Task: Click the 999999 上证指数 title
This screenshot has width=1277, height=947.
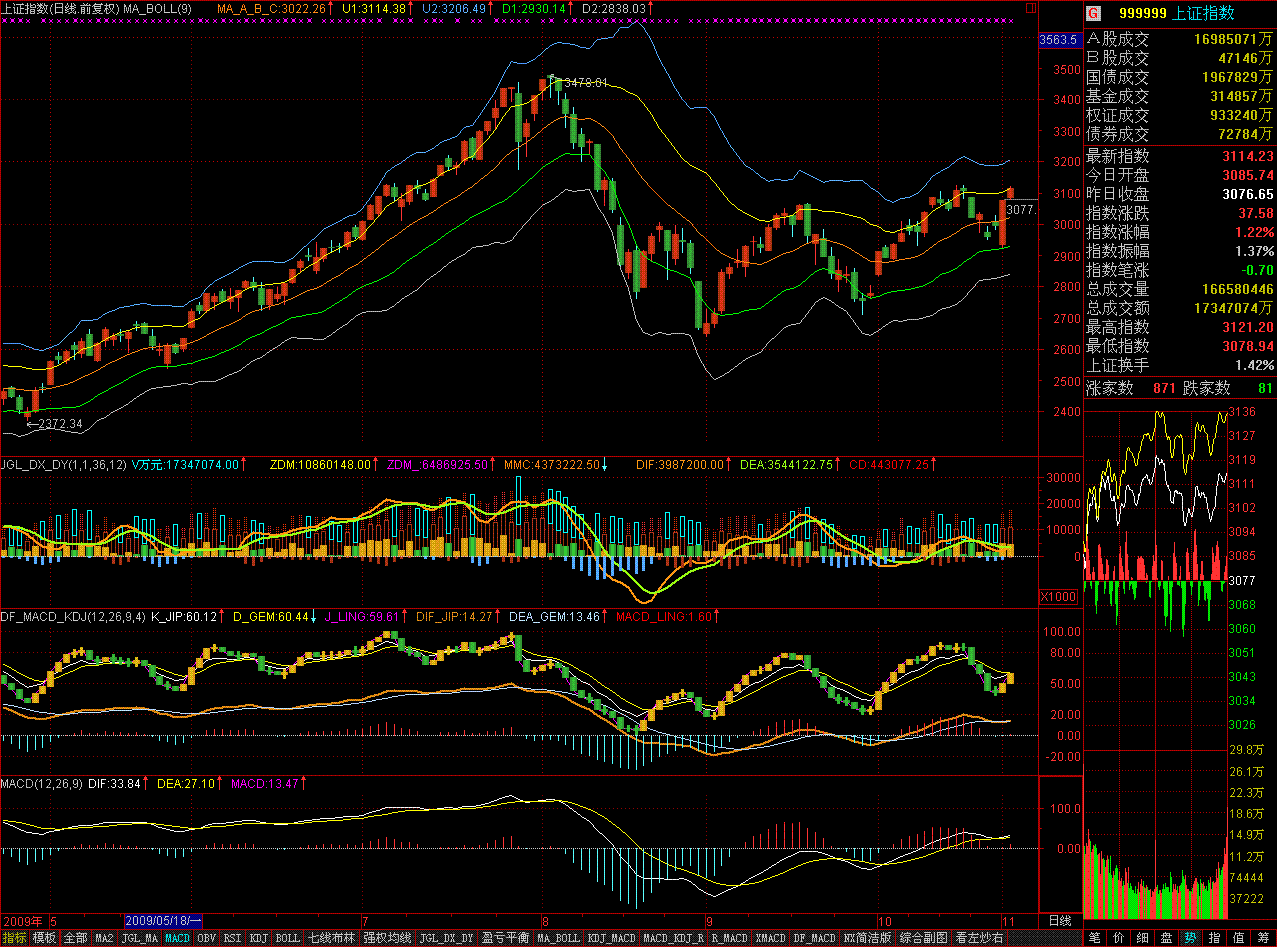Action: 1177,13
